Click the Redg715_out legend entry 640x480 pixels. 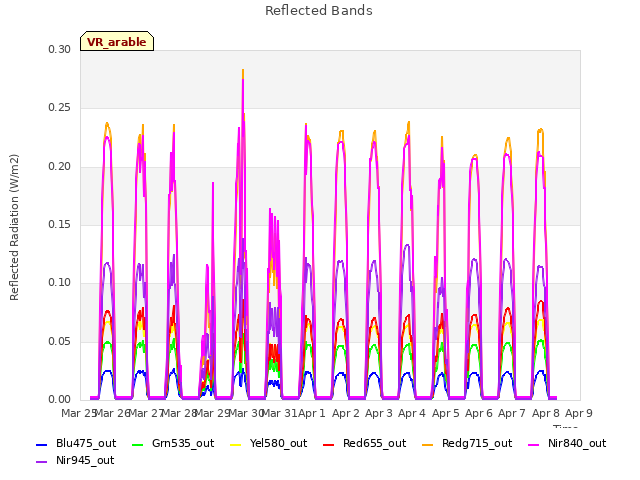(467, 444)
